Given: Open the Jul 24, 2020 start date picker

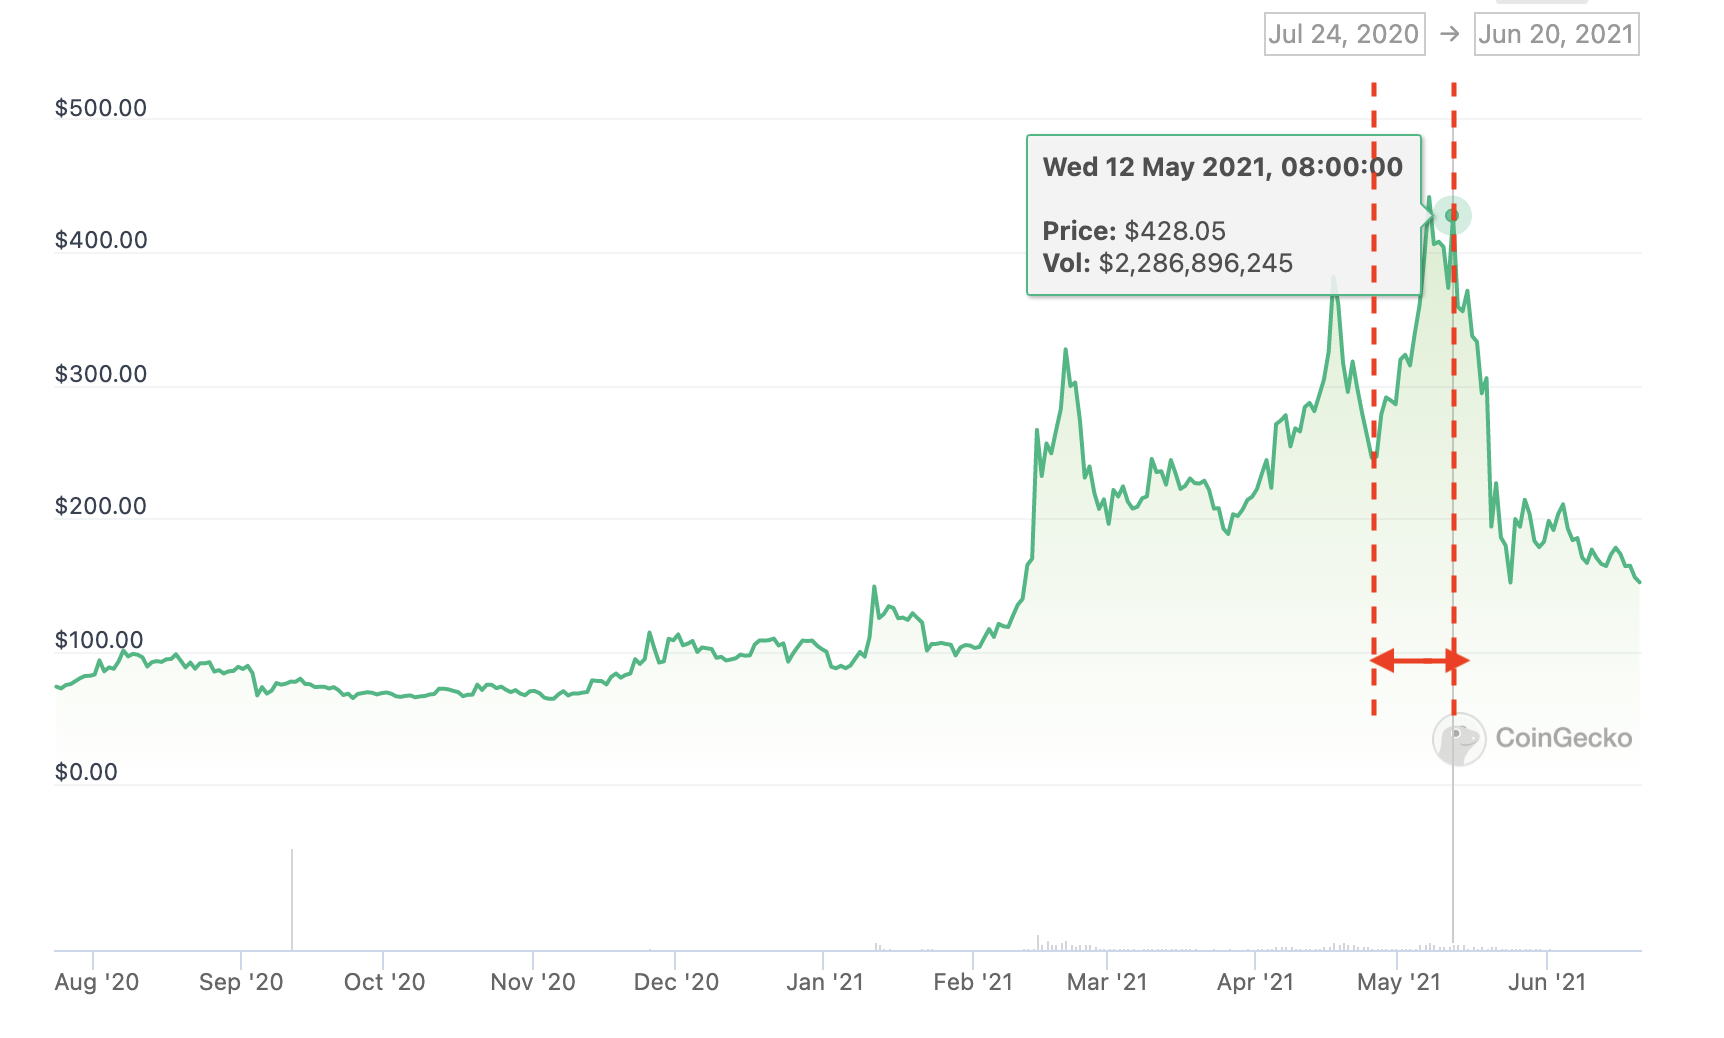Looking at the screenshot, I should click(x=1344, y=33).
